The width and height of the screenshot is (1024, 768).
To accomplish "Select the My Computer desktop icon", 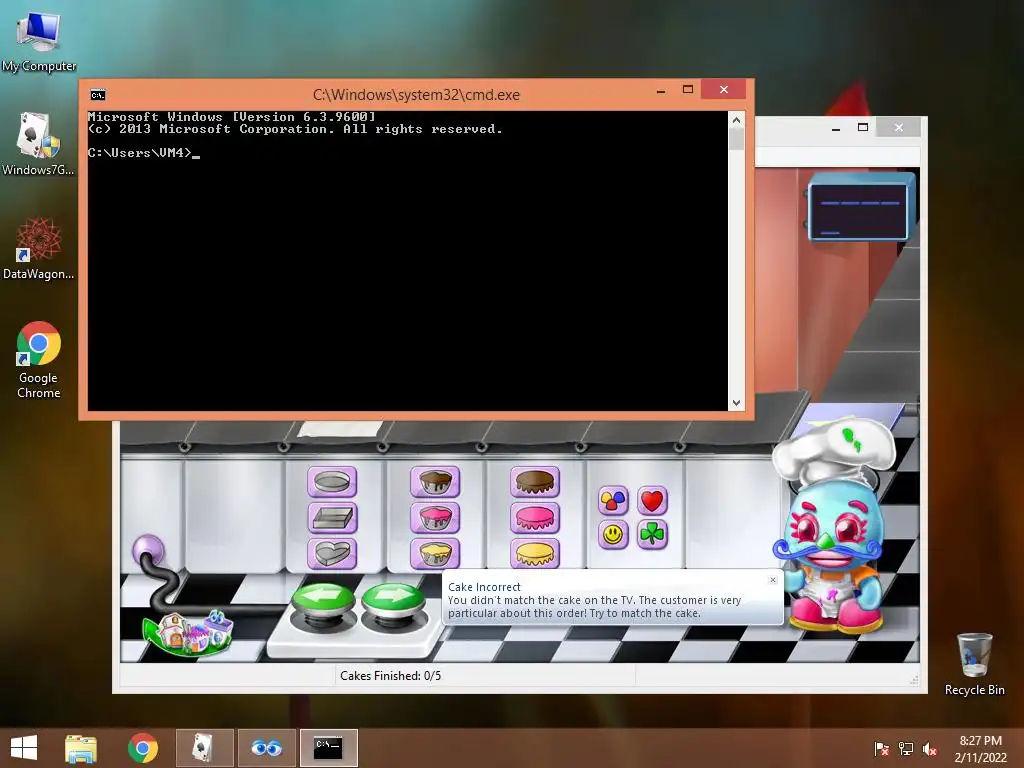I will (39, 41).
